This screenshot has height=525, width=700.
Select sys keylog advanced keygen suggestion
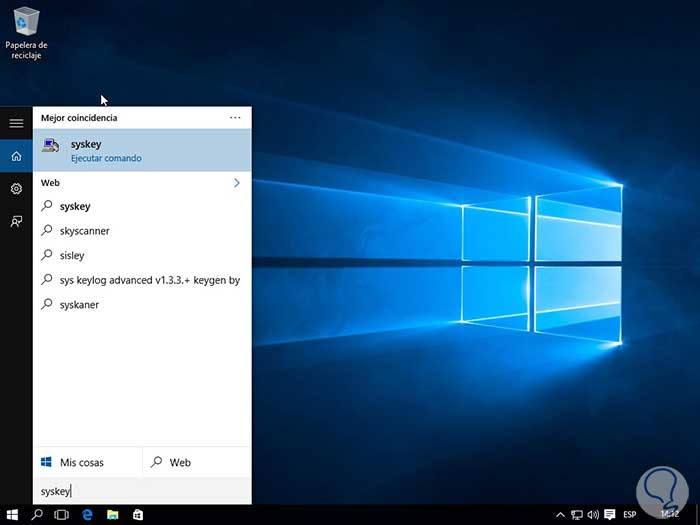142,280
